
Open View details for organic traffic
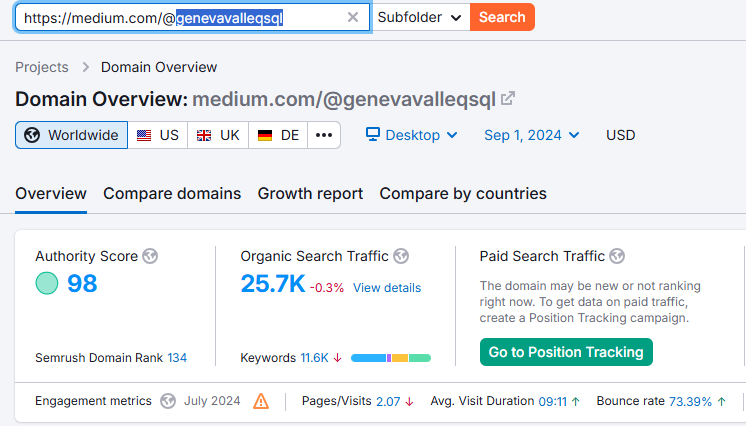click(x=387, y=288)
